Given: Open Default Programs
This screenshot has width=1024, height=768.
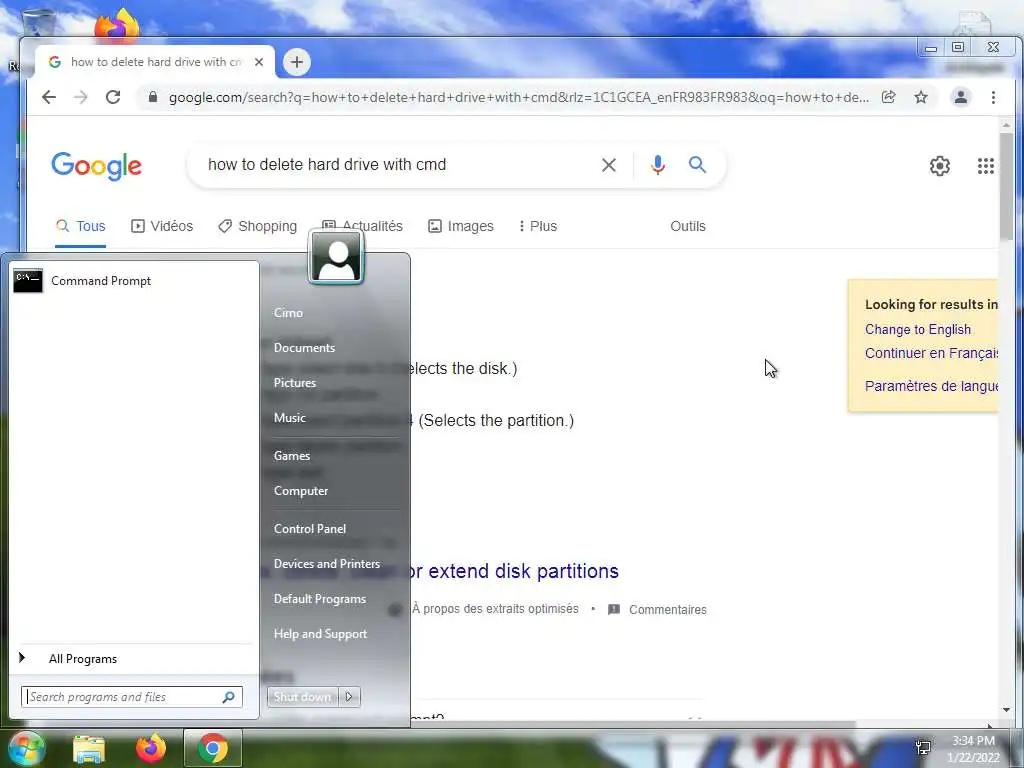Looking at the screenshot, I should click(x=319, y=599).
